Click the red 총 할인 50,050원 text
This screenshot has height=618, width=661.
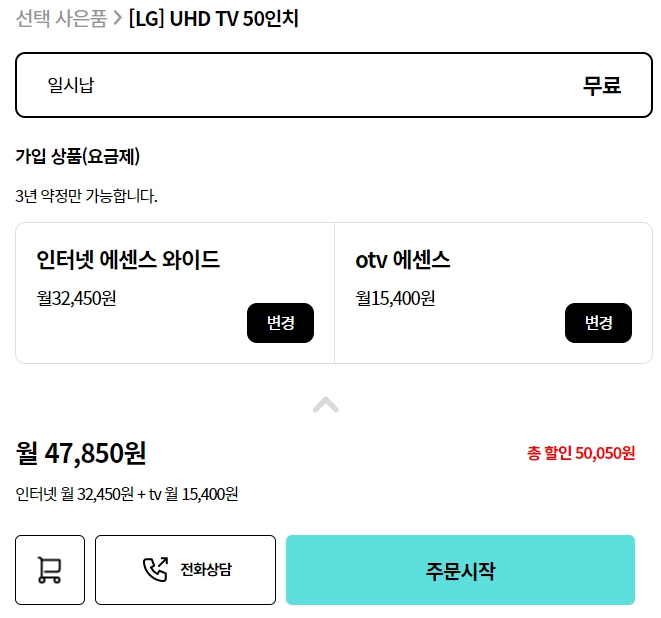point(581,453)
